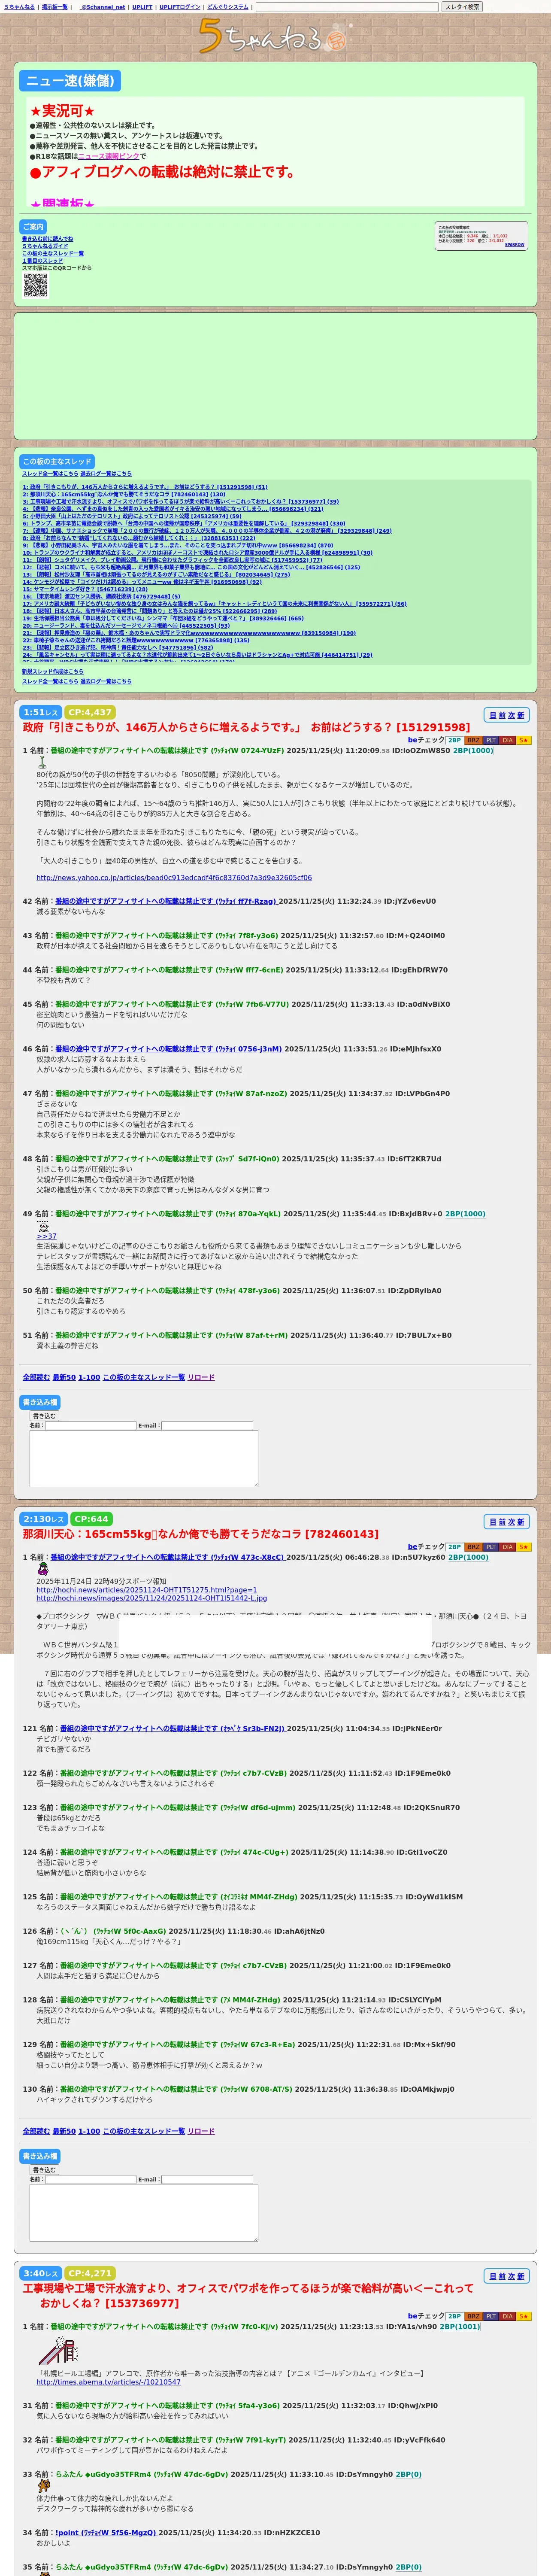Open the 5ちゃんねるガイド link
Screen dimensions: 551x2576
click(x=45, y=246)
